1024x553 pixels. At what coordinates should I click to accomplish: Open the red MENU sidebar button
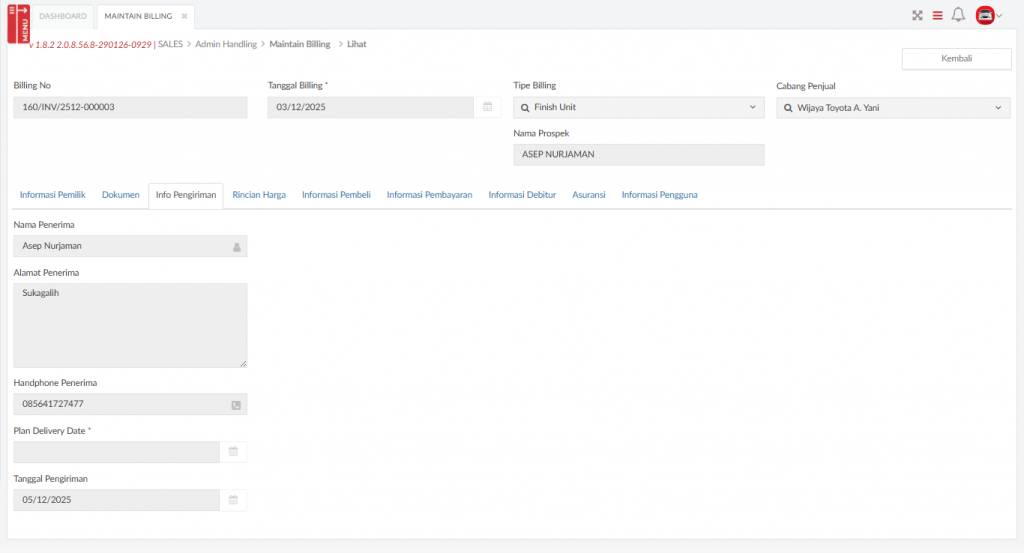point(19,24)
